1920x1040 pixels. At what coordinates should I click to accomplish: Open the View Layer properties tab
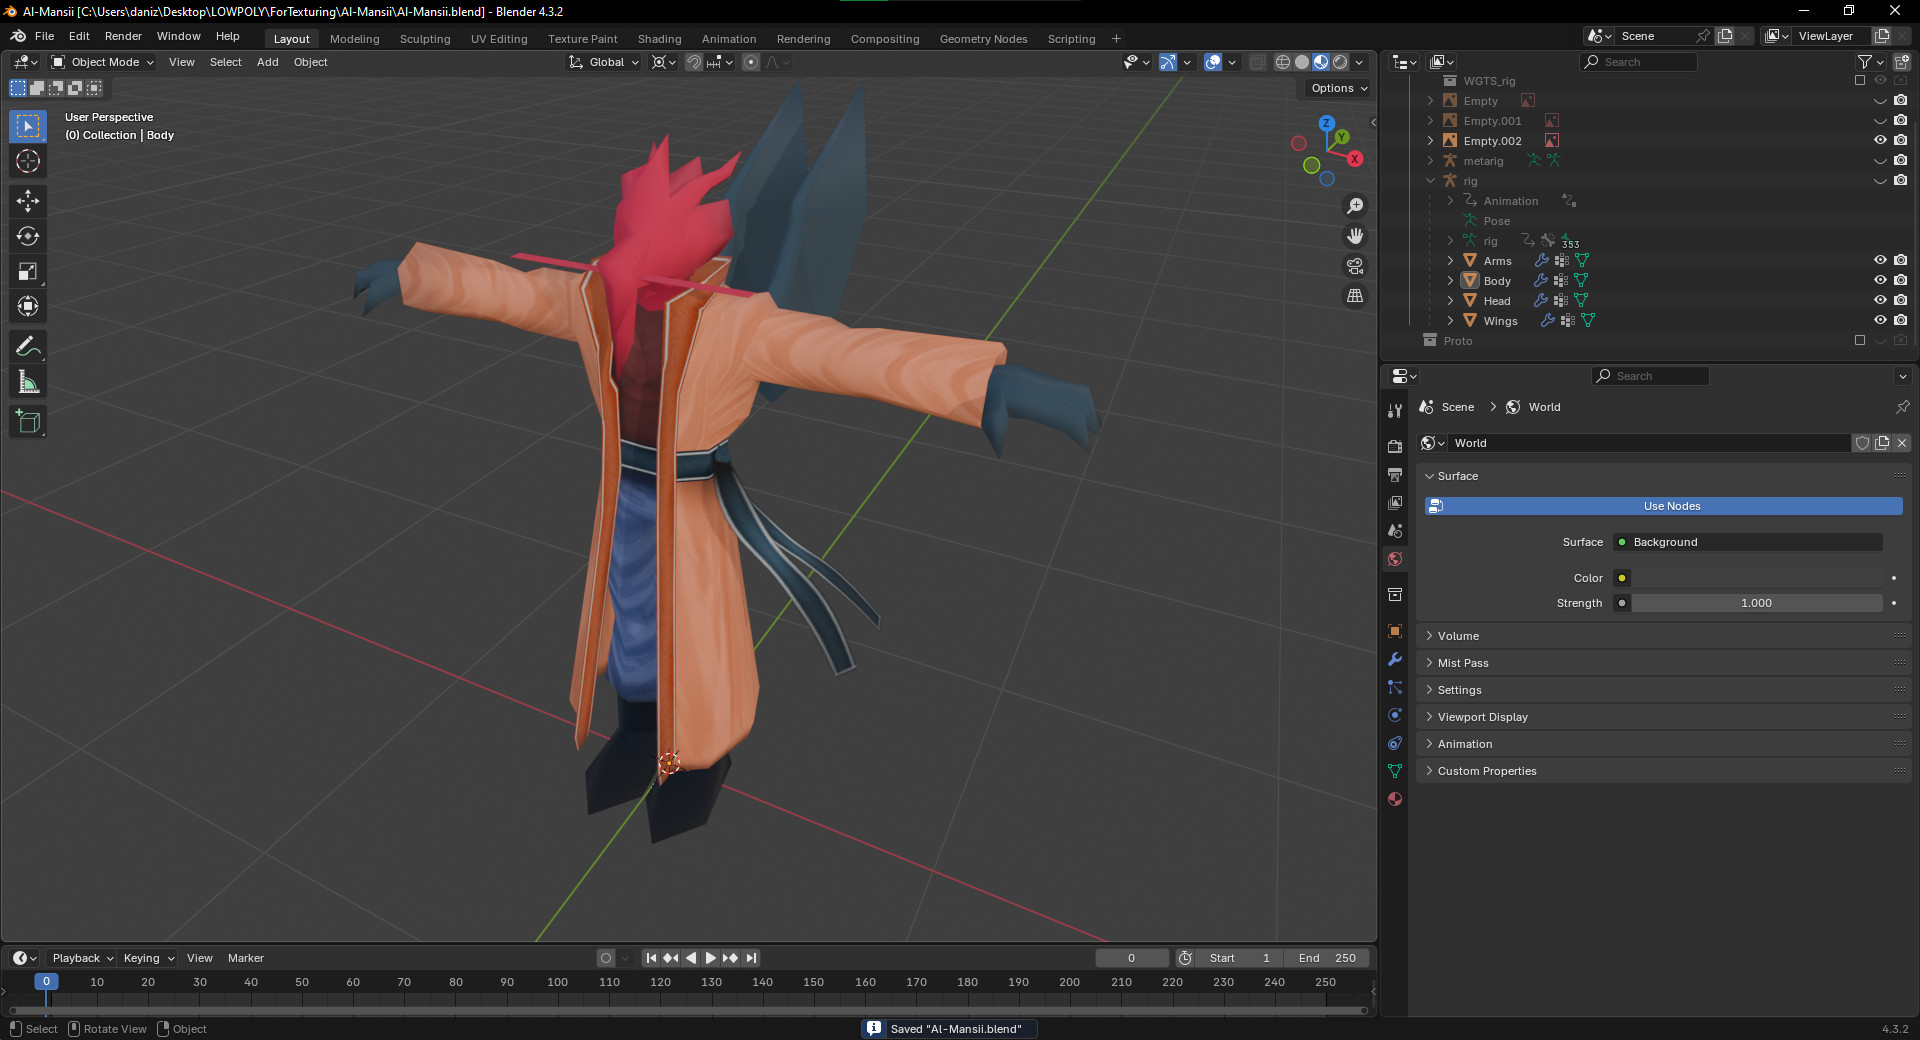(1395, 502)
